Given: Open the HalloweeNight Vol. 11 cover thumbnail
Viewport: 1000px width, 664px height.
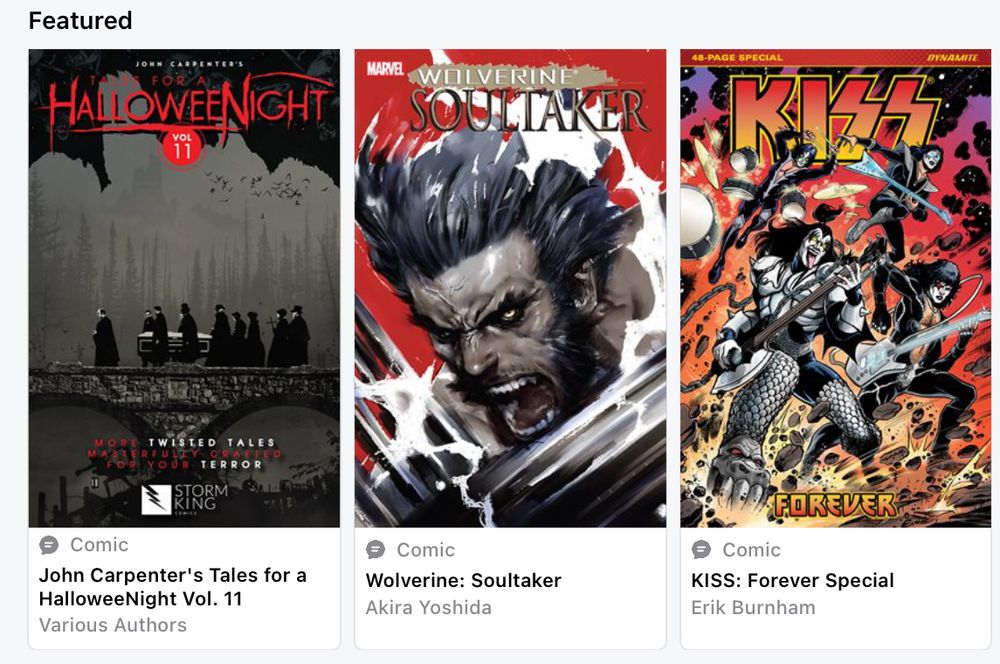Looking at the screenshot, I should pos(184,288).
